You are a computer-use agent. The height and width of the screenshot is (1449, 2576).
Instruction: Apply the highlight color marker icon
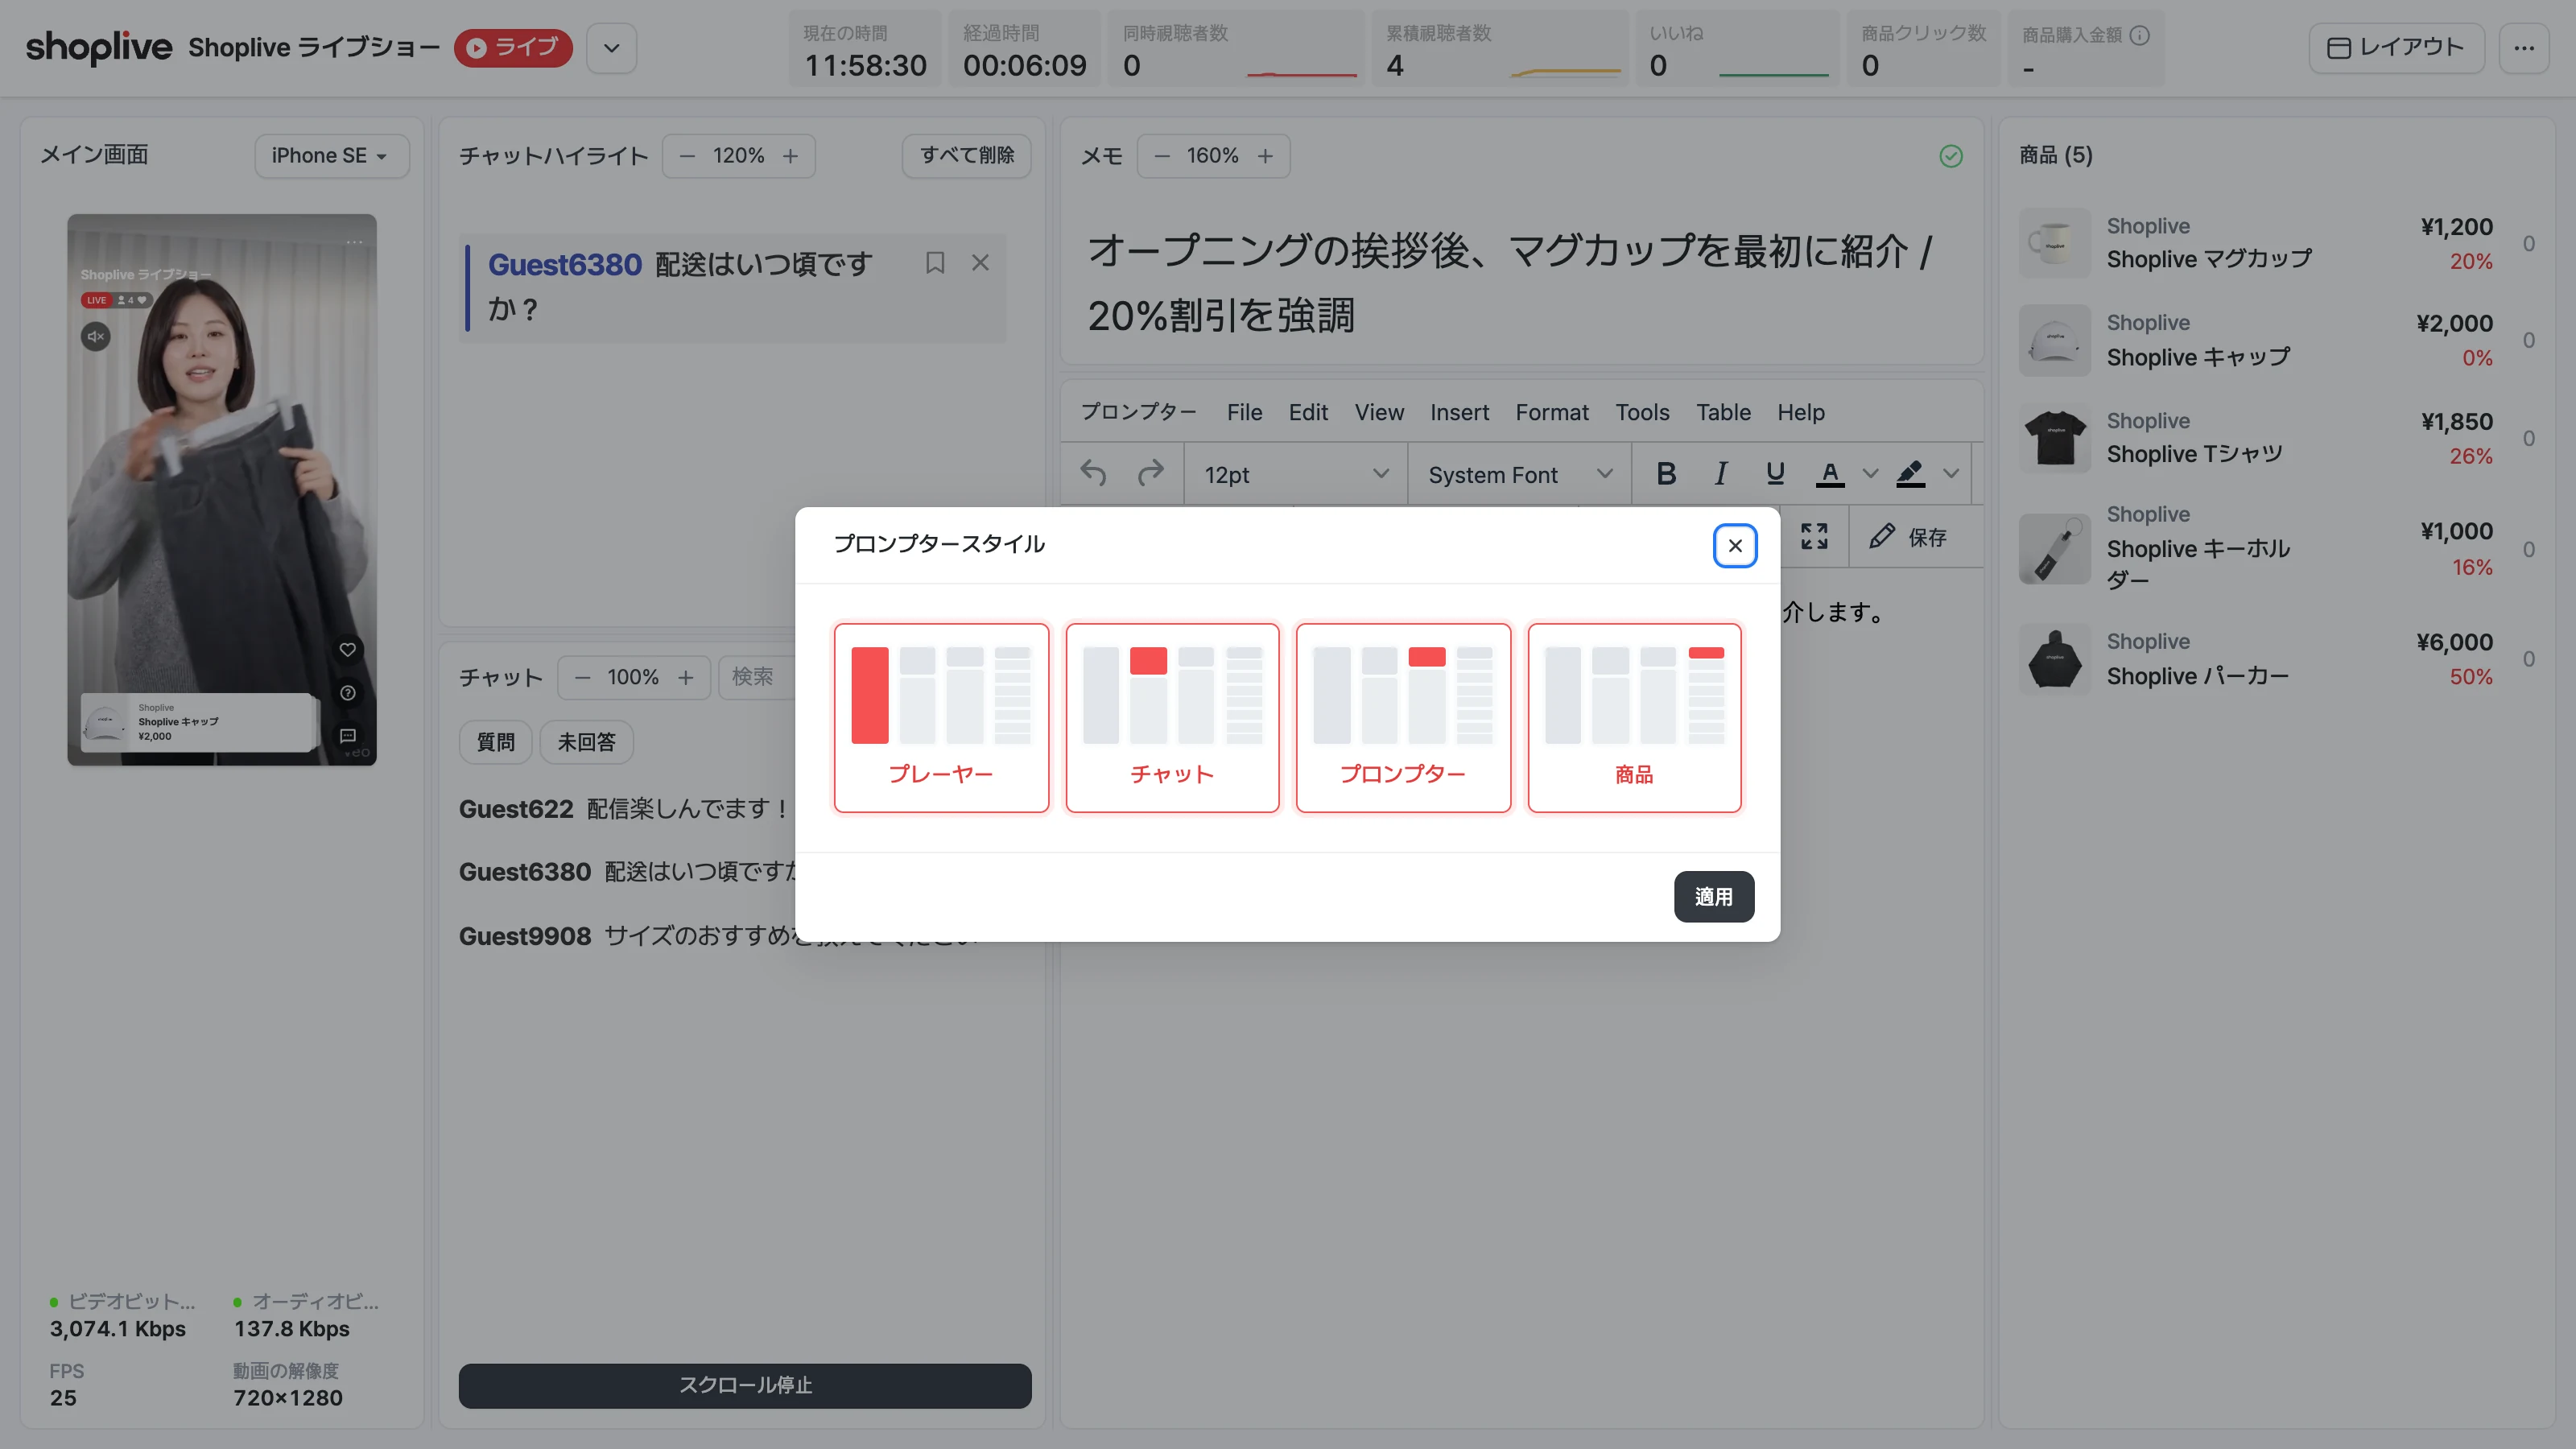[x=1910, y=474]
